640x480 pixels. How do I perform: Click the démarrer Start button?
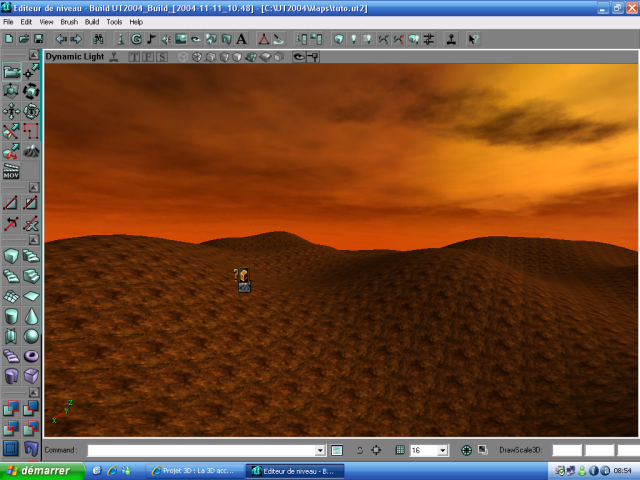tap(42, 471)
